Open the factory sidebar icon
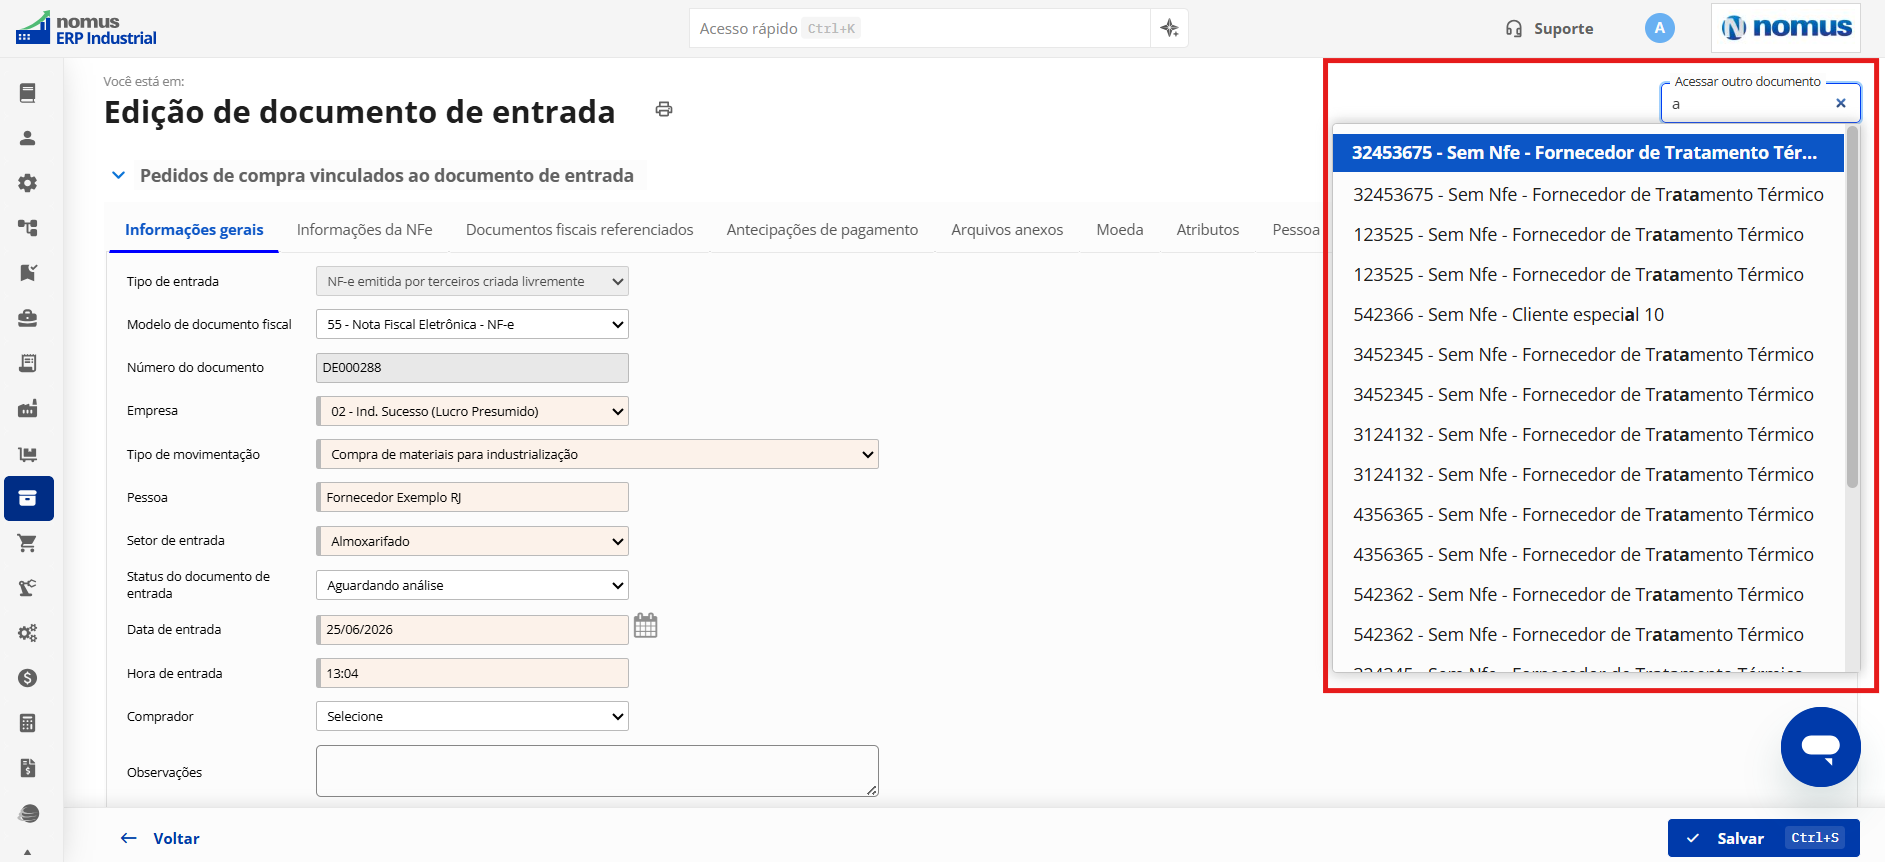The image size is (1885, 862). click(28, 408)
